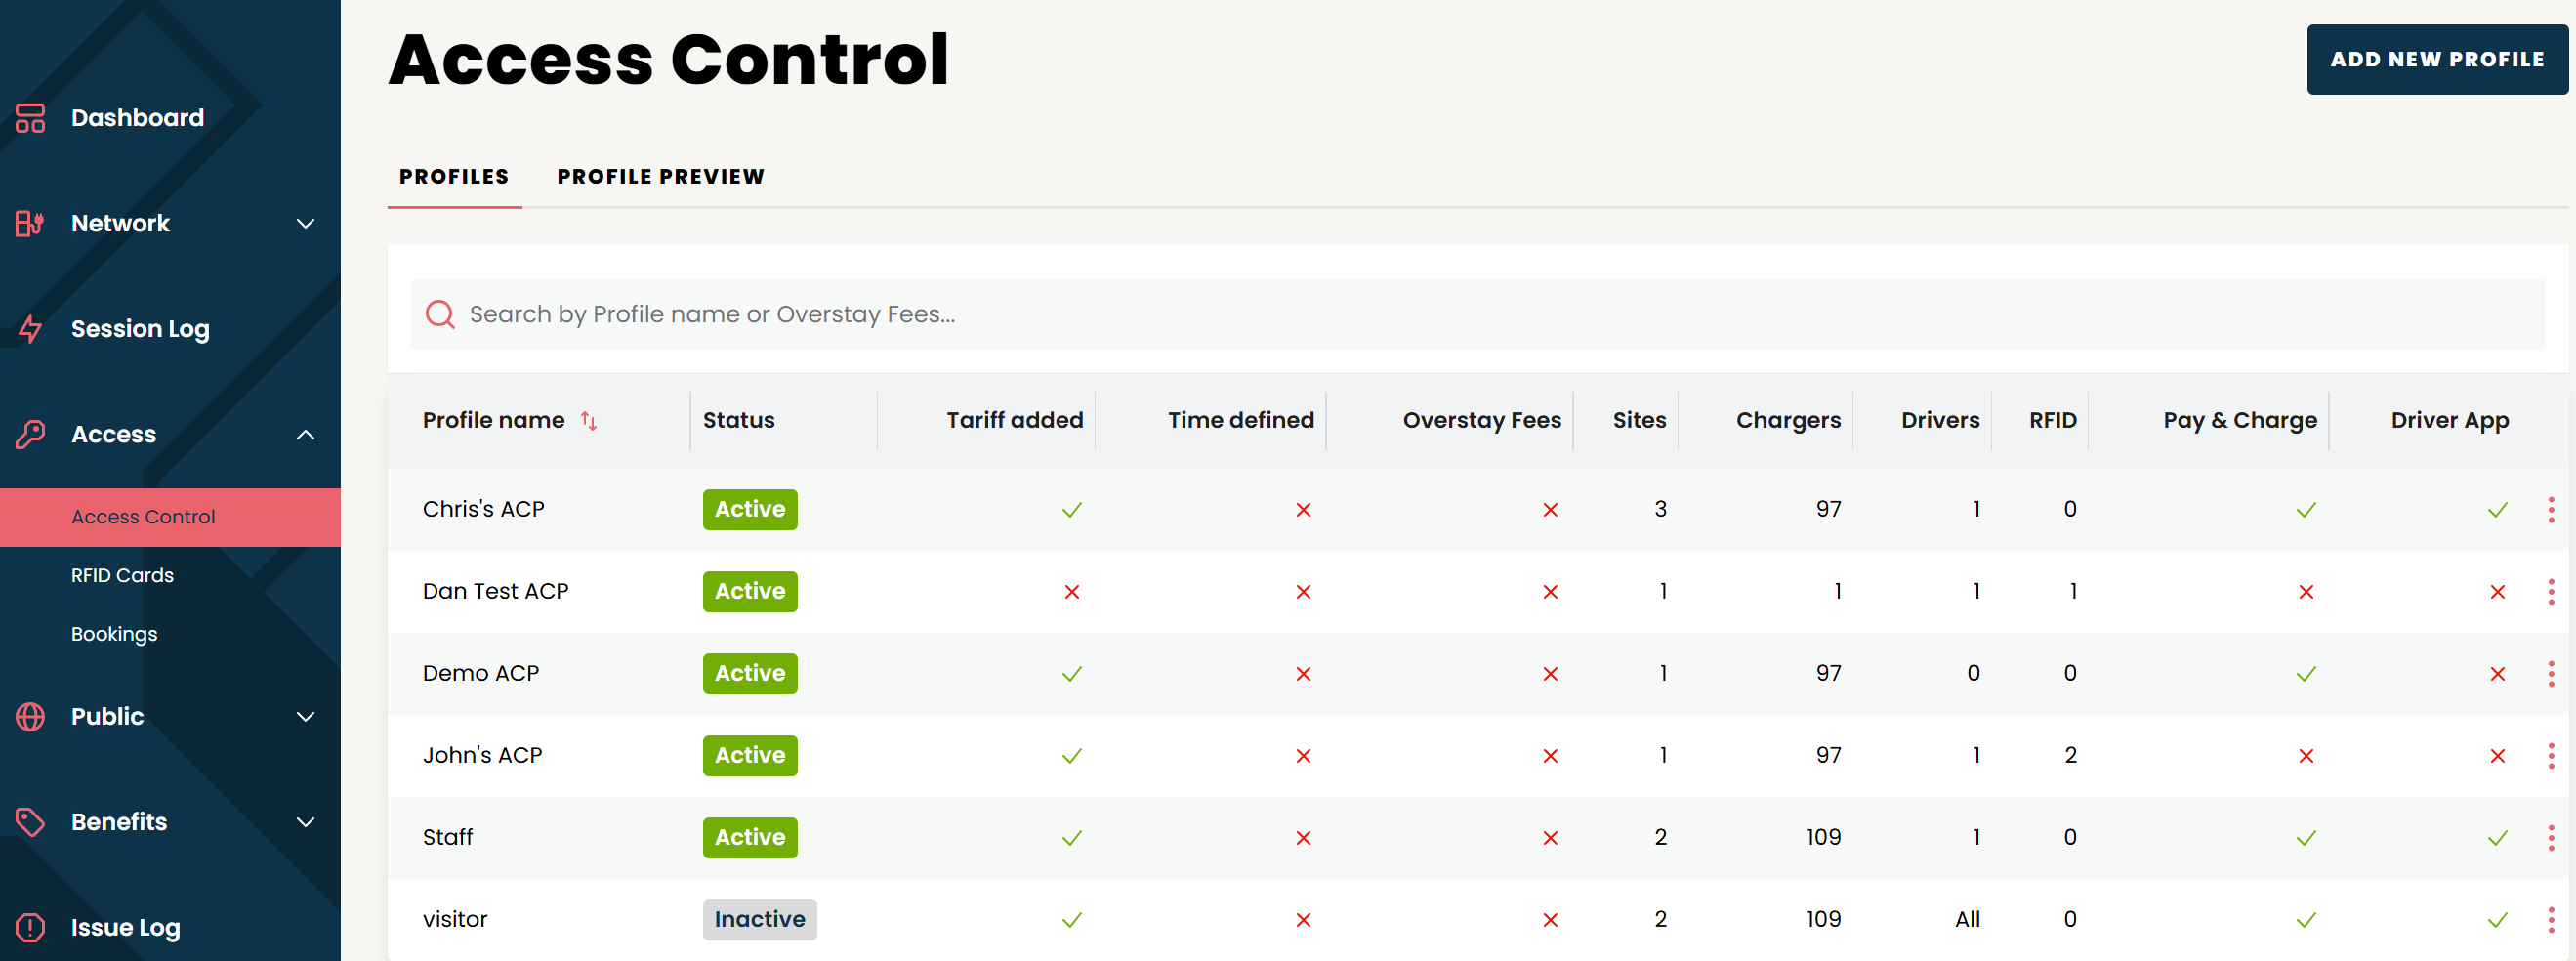Select the RFID Cards menu entry
Viewport: 2576px width, 961px height.
click(x=122, y=574)
